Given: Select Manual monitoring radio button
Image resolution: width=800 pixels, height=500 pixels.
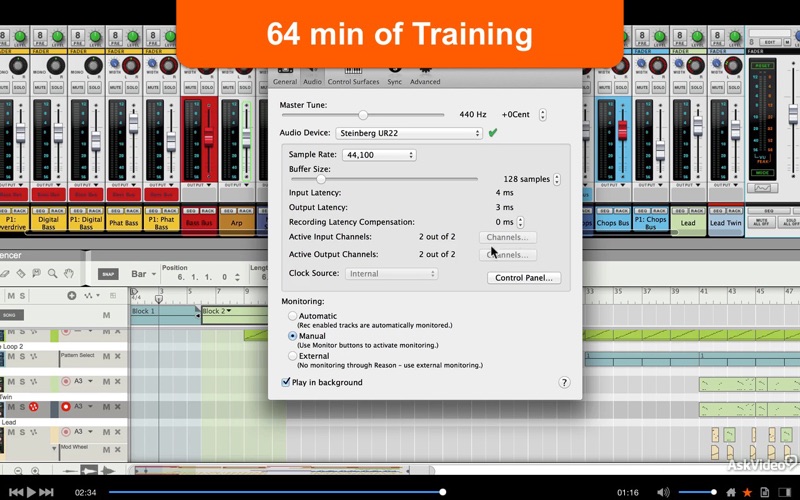Looking at the screenshot, I should click(292, 336).
